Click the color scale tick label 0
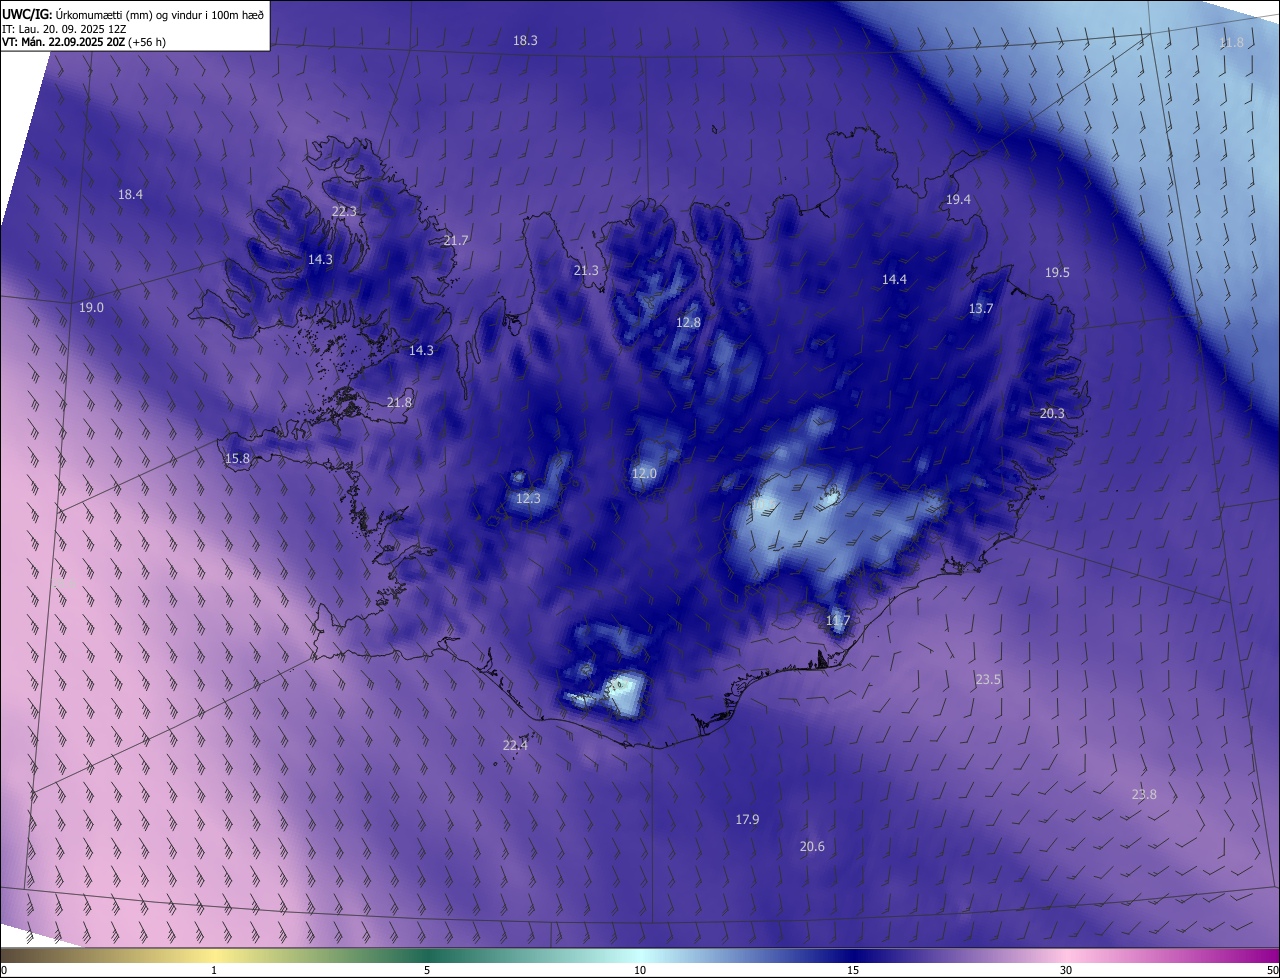1280x978 pixels. [4, 971]
